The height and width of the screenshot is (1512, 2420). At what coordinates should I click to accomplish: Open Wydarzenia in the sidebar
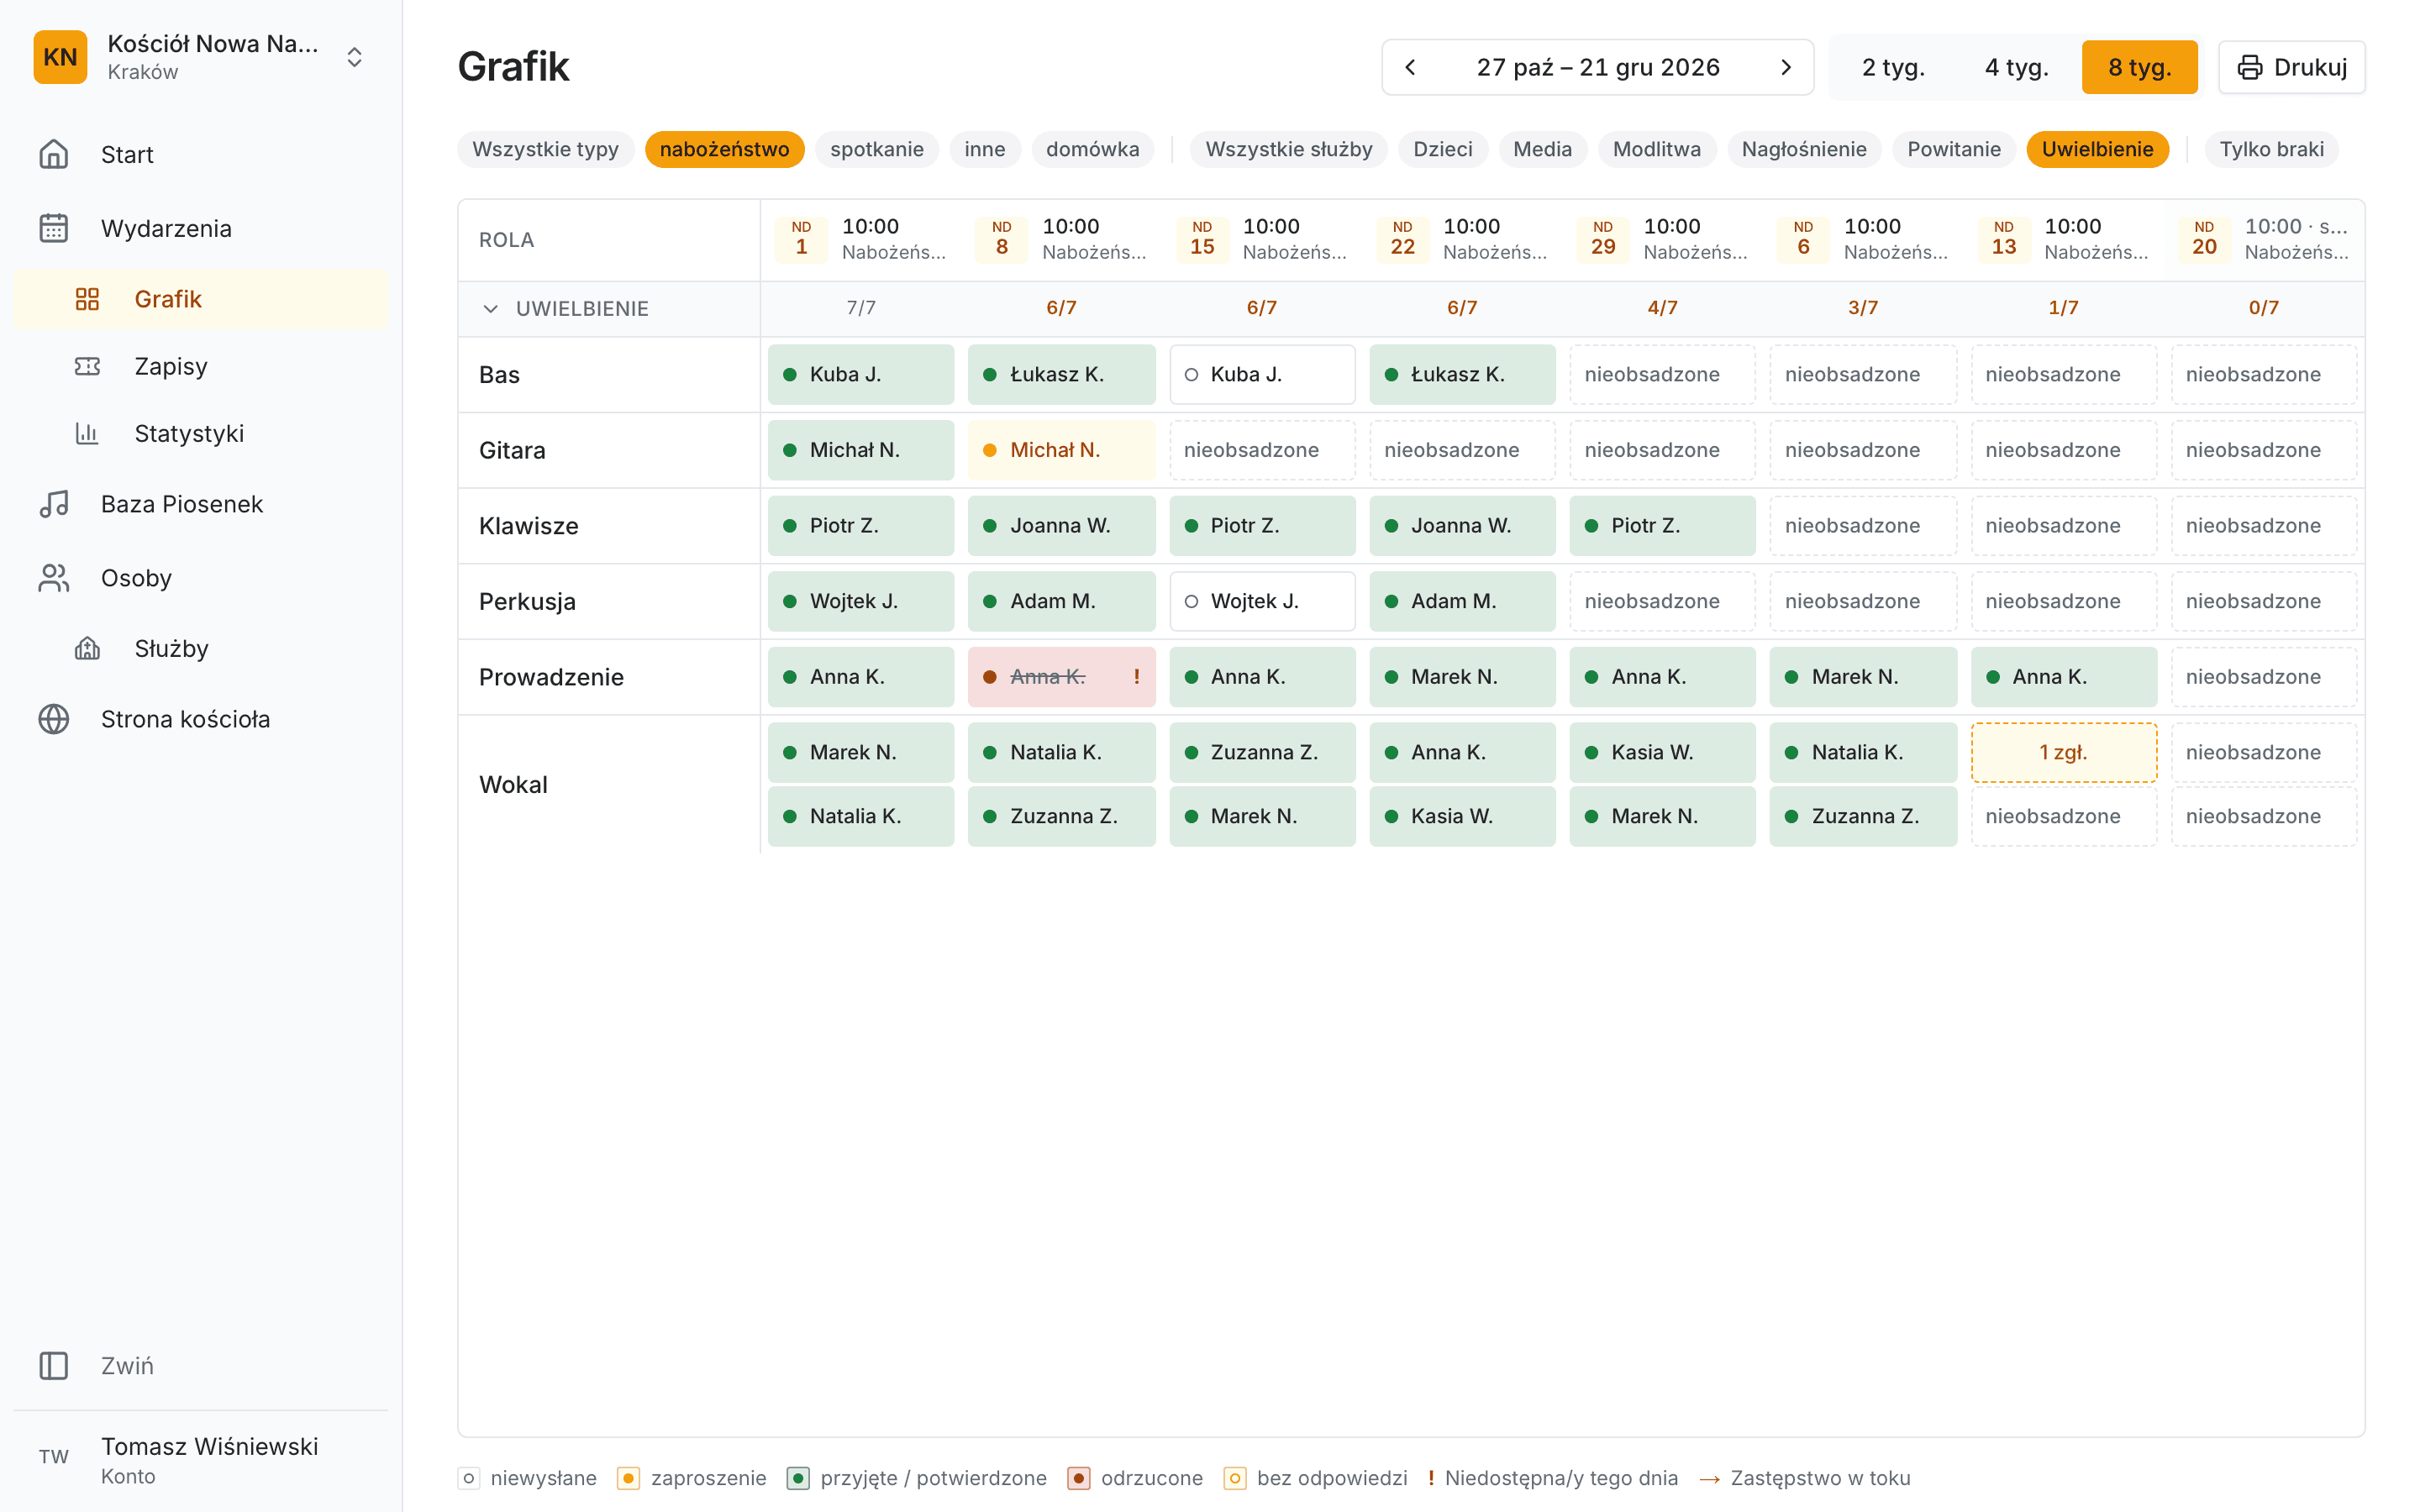200,228
